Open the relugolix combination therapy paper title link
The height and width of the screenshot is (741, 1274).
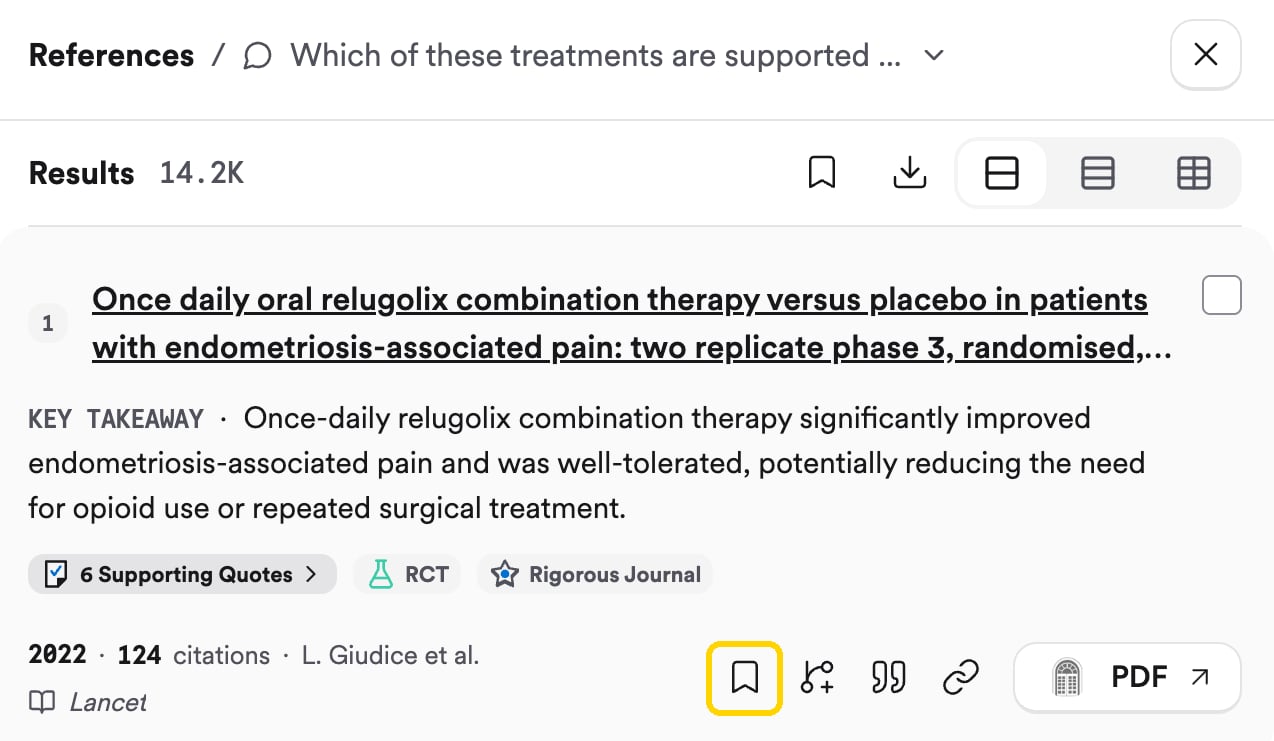pyautogui.click(x=631, y=324)
